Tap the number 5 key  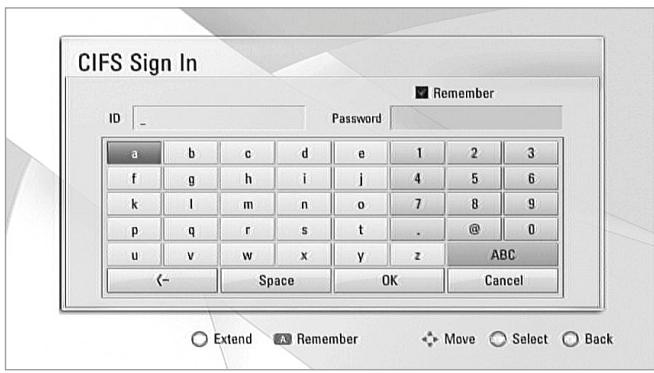474,178
